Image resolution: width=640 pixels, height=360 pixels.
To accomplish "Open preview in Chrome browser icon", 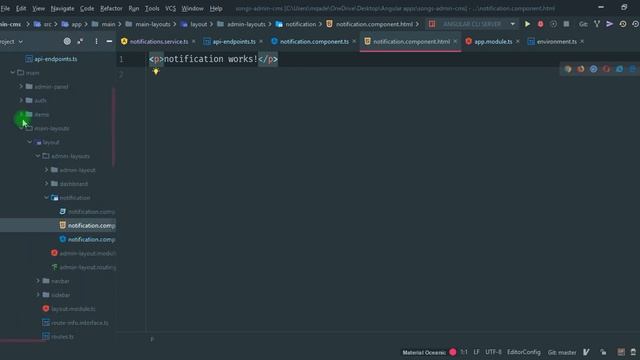I will pyautogui.click(x=568, y=69).
